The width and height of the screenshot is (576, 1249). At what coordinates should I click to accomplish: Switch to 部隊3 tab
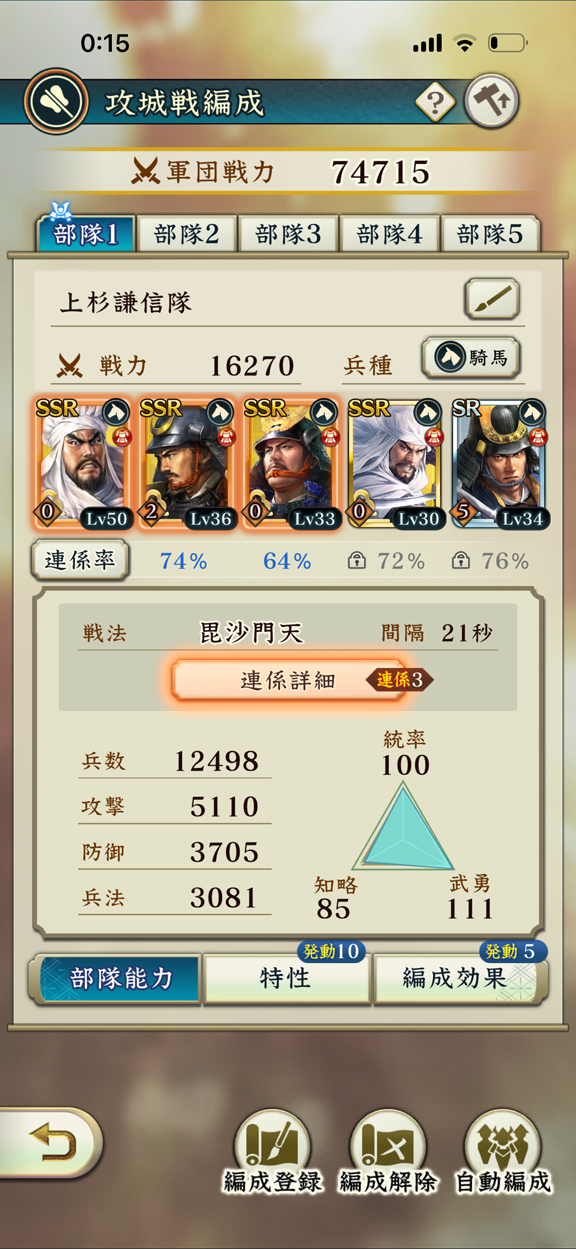point(288,235)
